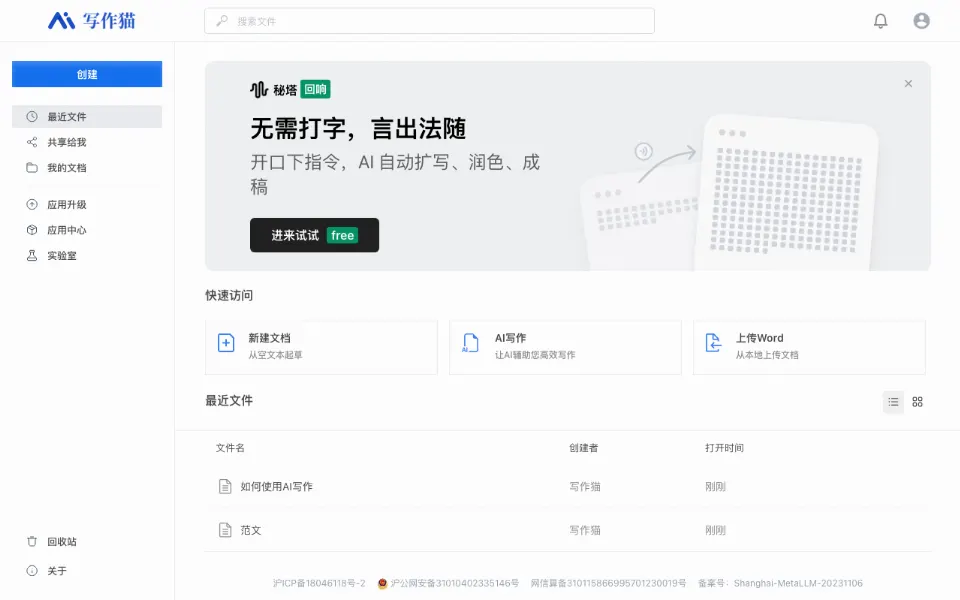Click the 进来试试 free button
The height and width of the screenshot is (600, 960).
[x=314, y=235]
